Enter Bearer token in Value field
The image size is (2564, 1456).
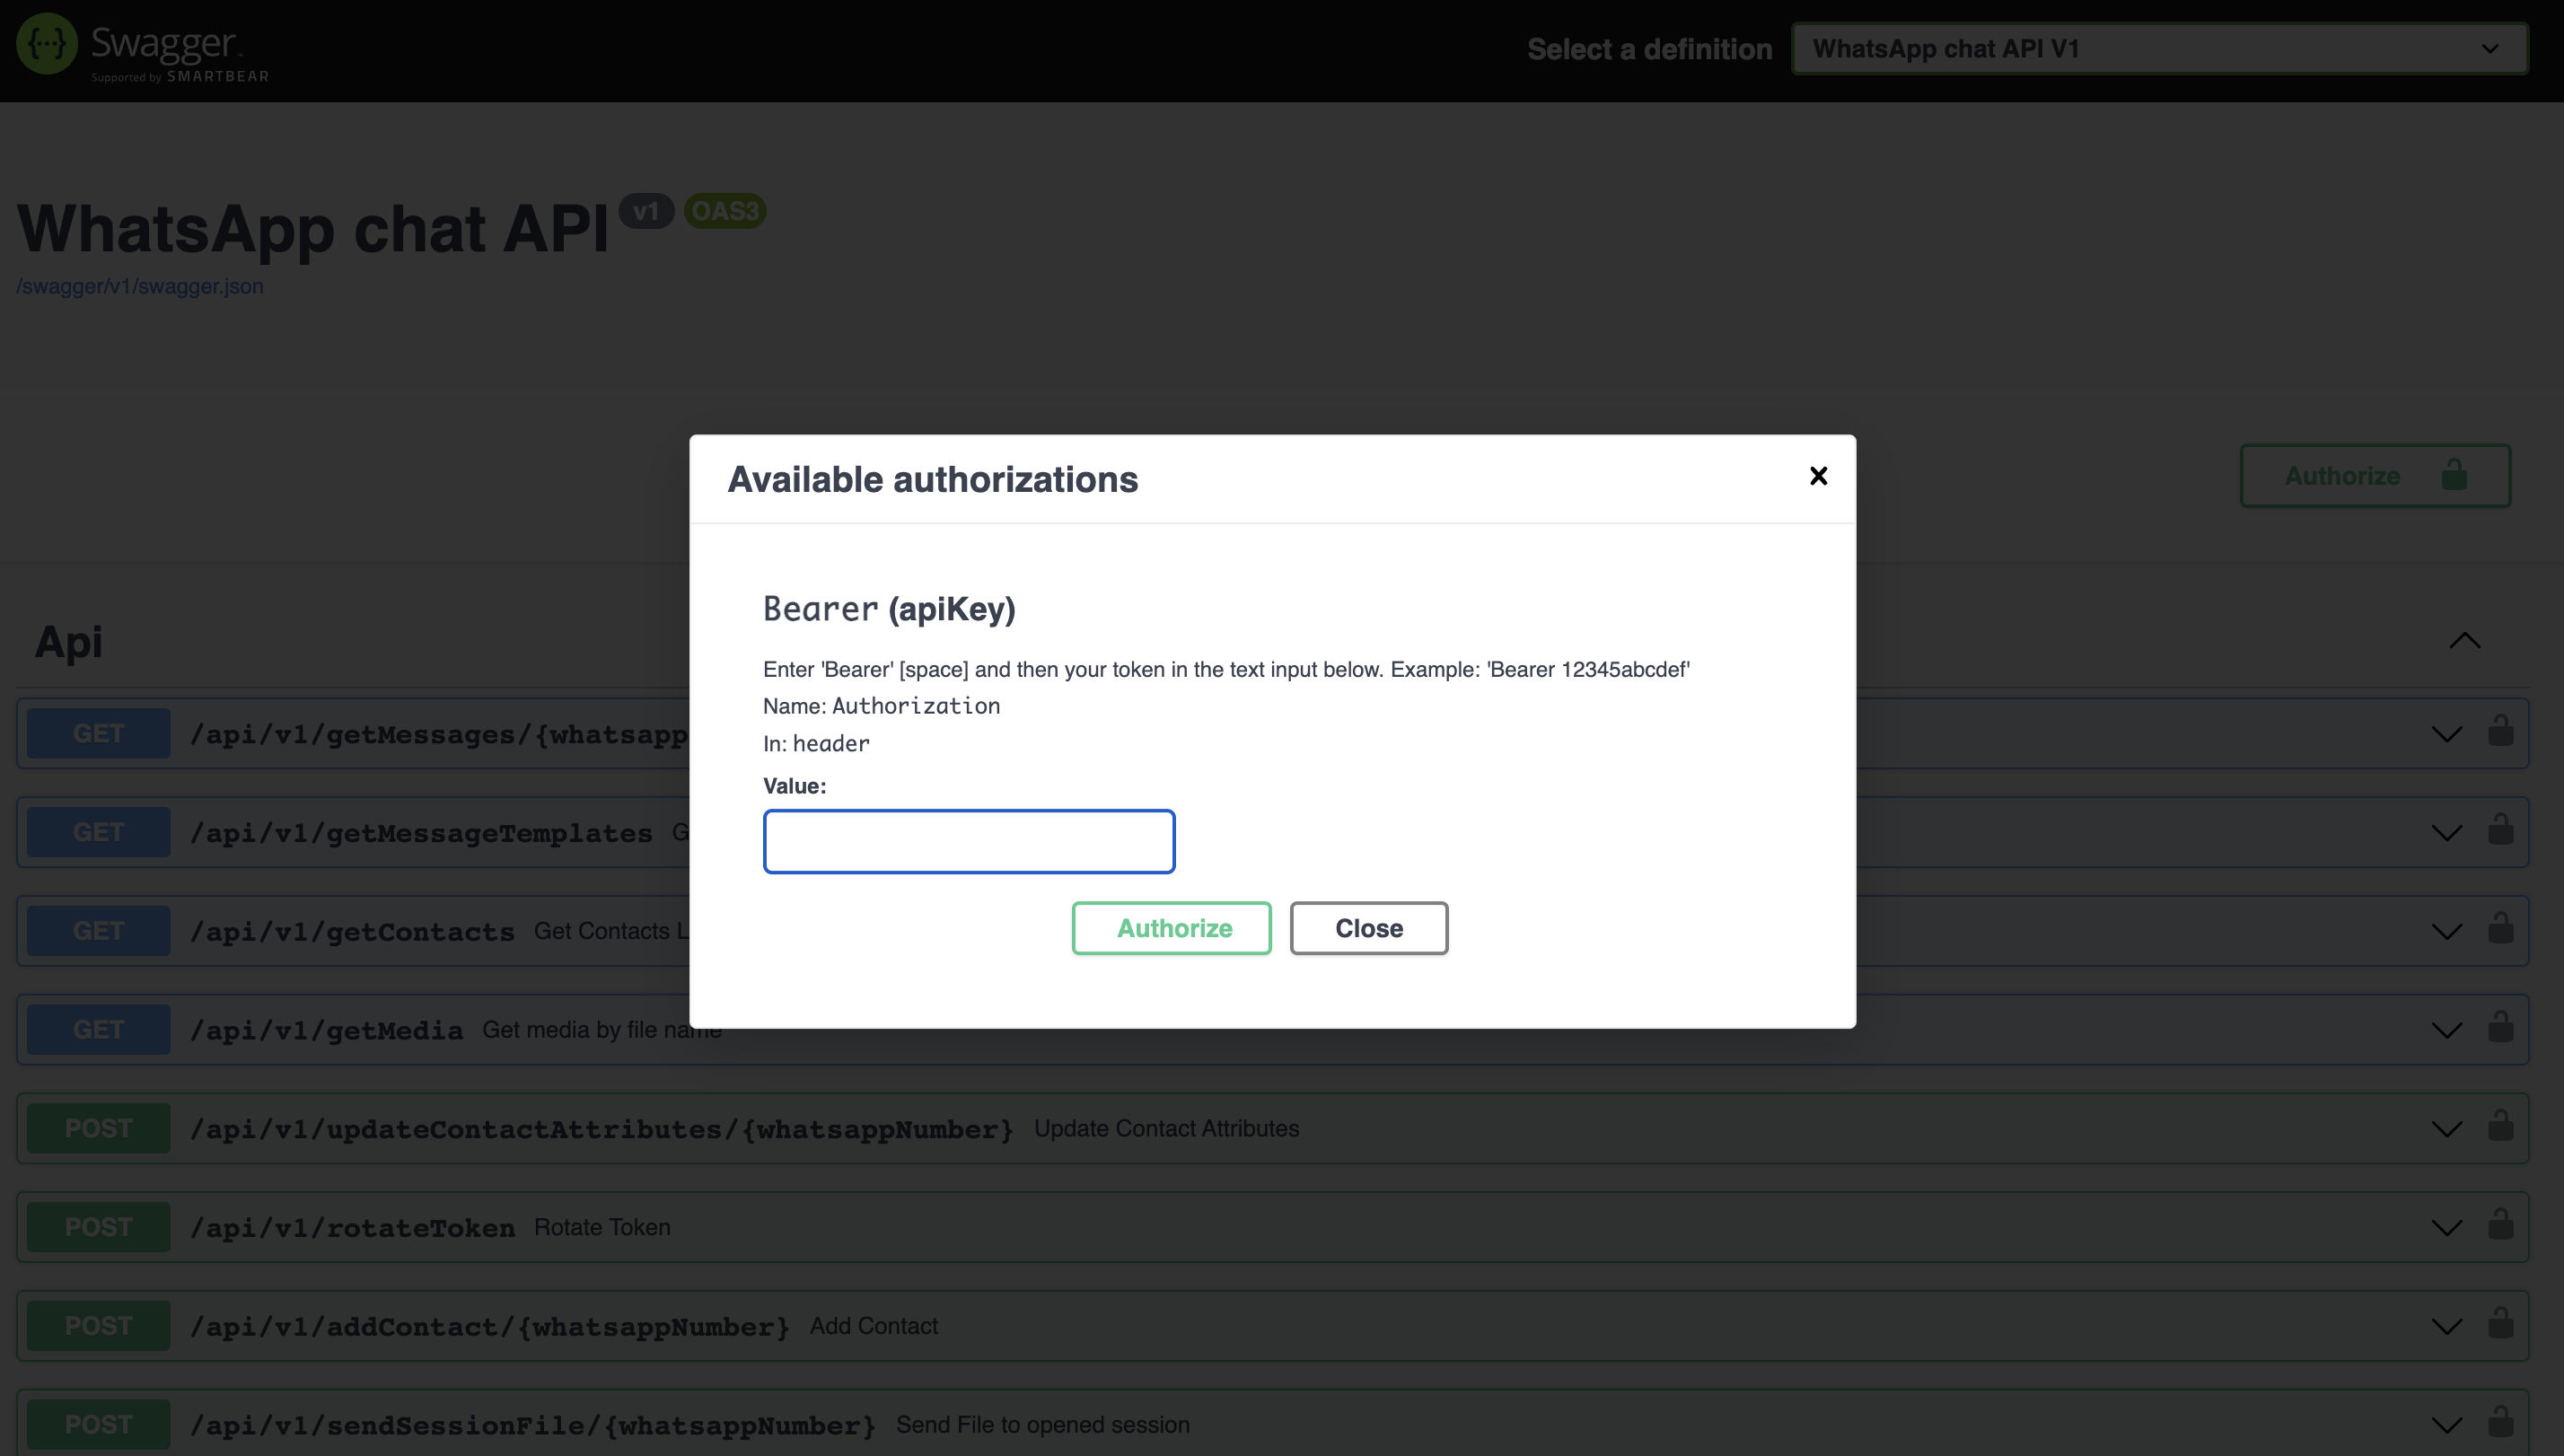point(970,842)
